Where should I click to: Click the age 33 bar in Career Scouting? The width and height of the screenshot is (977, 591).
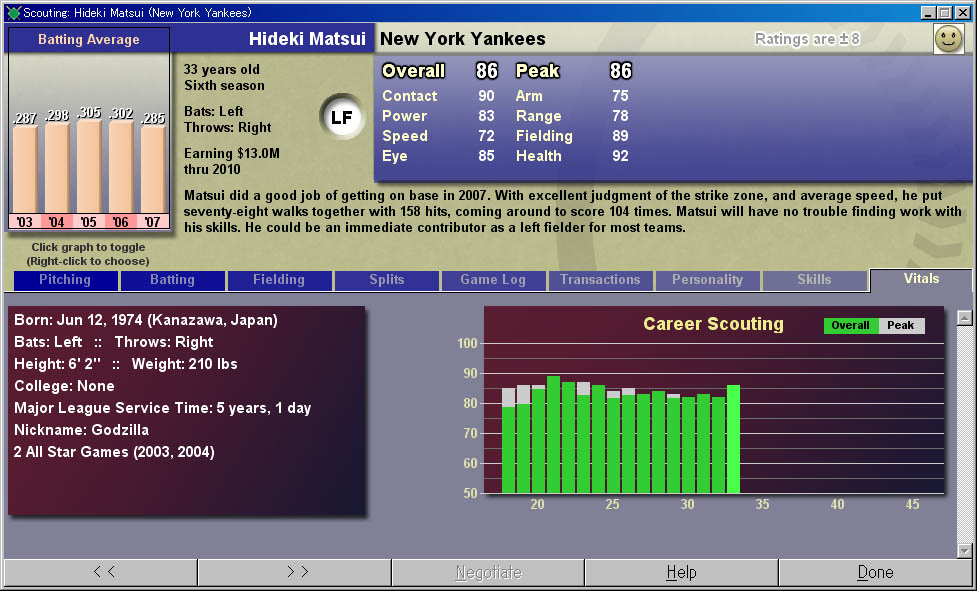click(x=733, y=439)
